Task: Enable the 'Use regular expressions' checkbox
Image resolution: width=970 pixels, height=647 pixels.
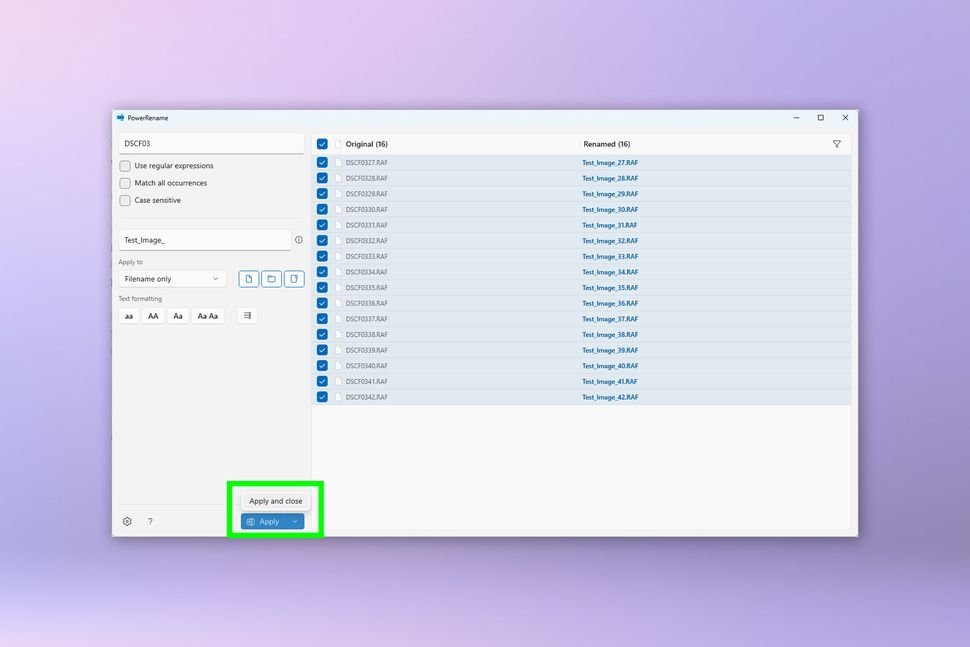Action: 126,166
